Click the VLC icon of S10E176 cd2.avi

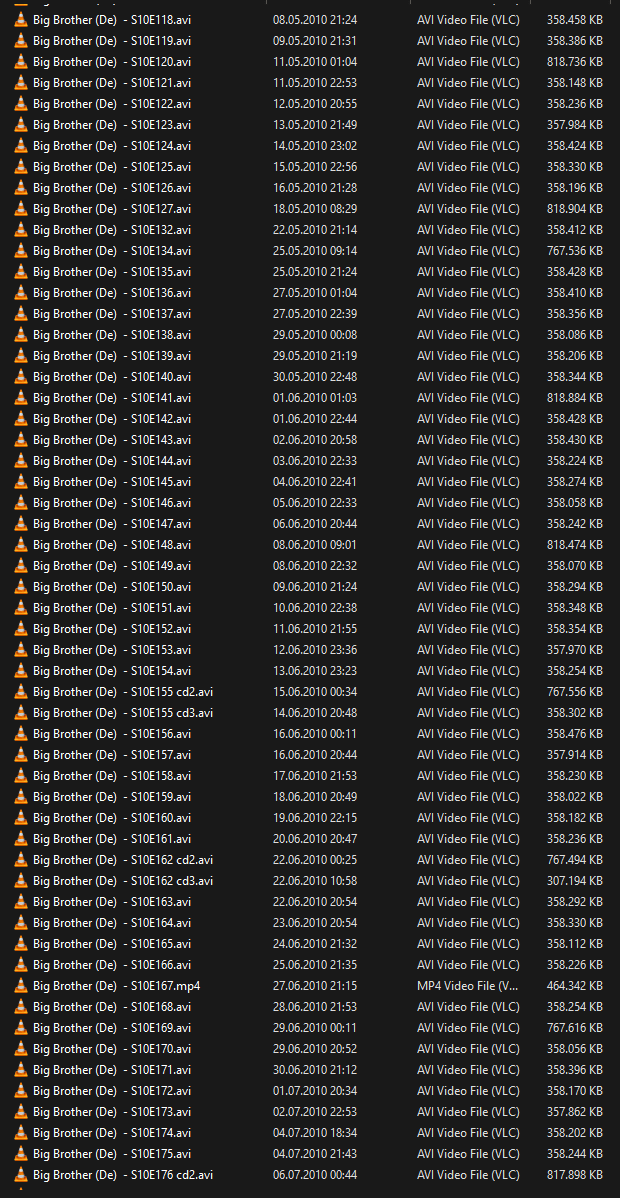(21, 1175)
